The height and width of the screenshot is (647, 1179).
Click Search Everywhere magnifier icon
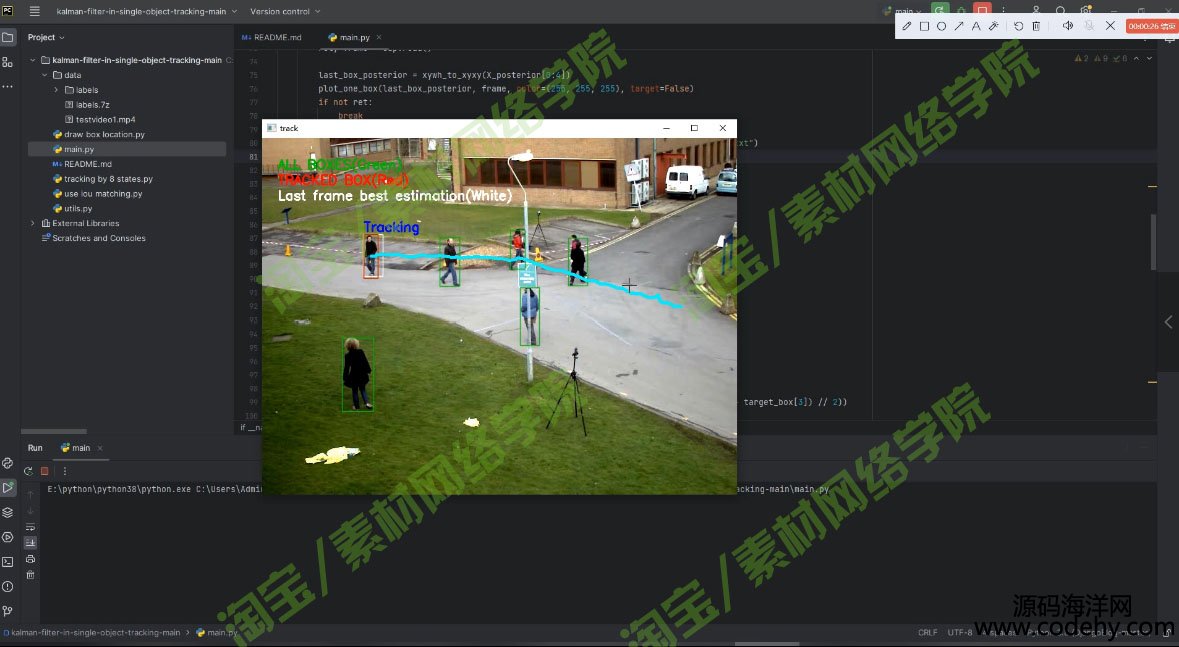[1060, 11]
